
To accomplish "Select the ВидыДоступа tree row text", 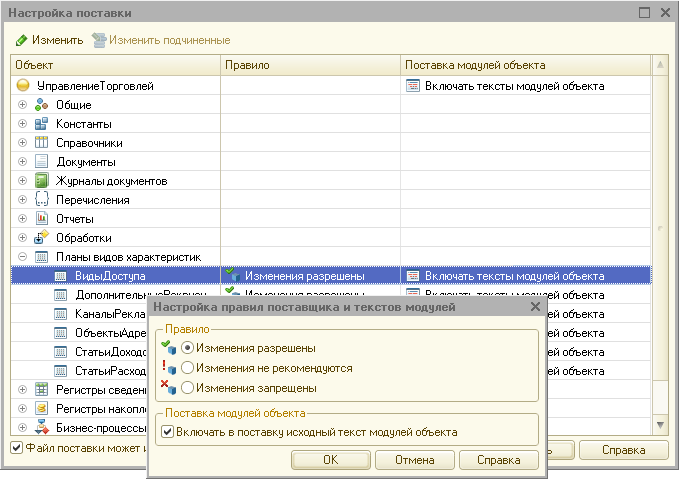I will coord(110,276).
